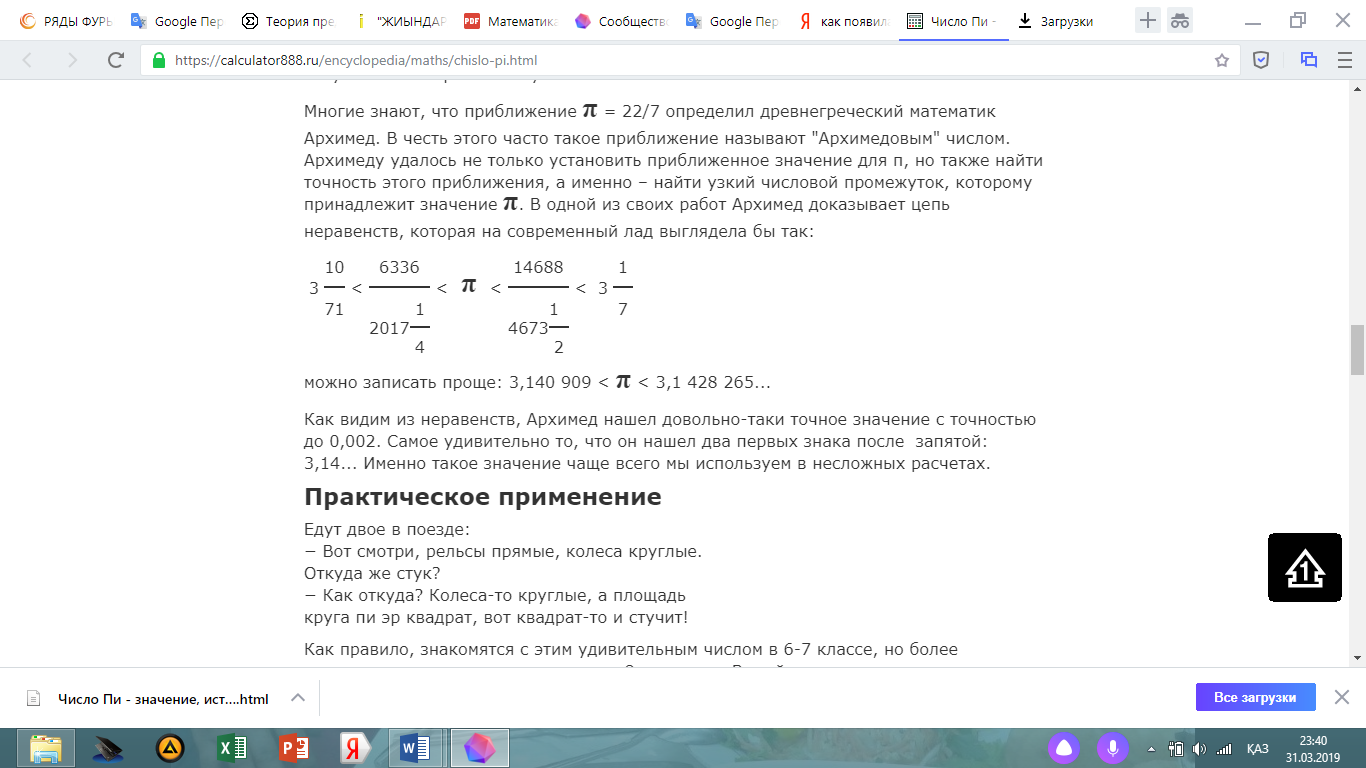Open the browser hamburger menu
The width and height of the screenshot is (1366, 768).
coord(1344,60)
